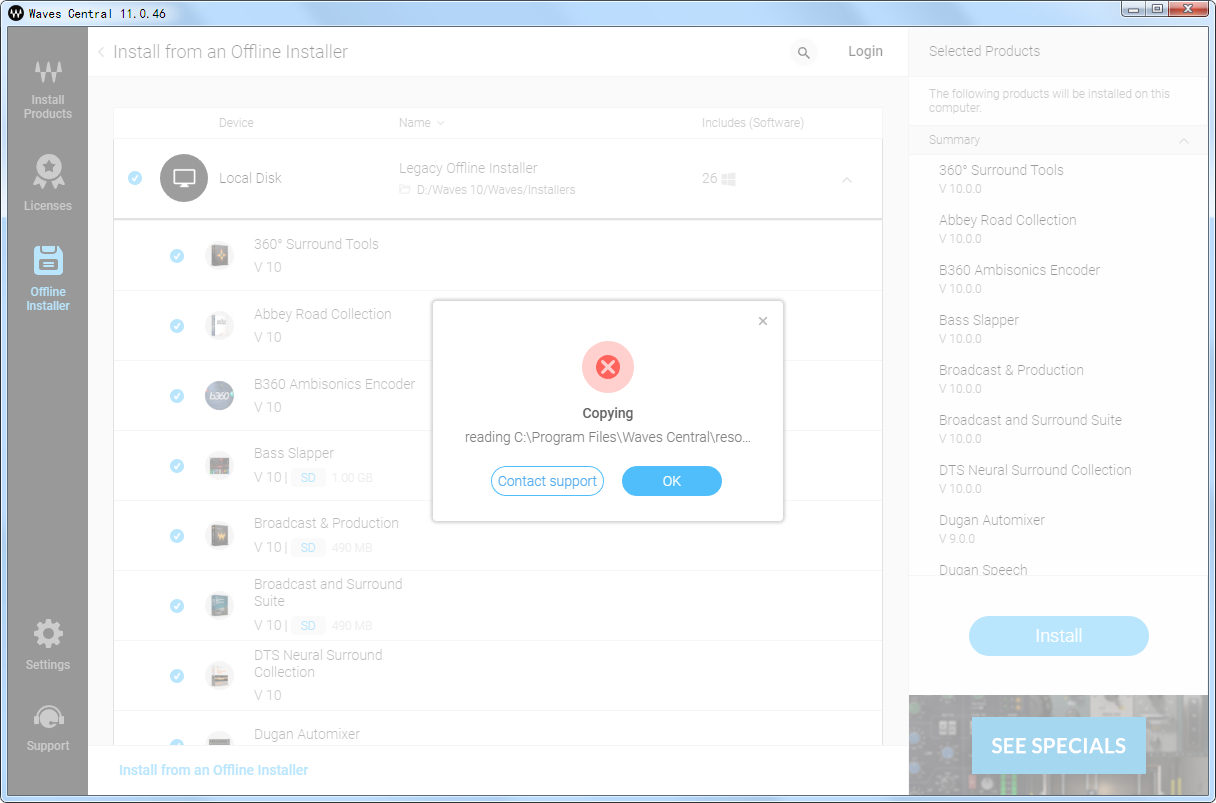Click B360 Ambisonics Encoder product icon
Image resolution: width=1216 pixels, height=803 pixels.
tap(219, 396)
